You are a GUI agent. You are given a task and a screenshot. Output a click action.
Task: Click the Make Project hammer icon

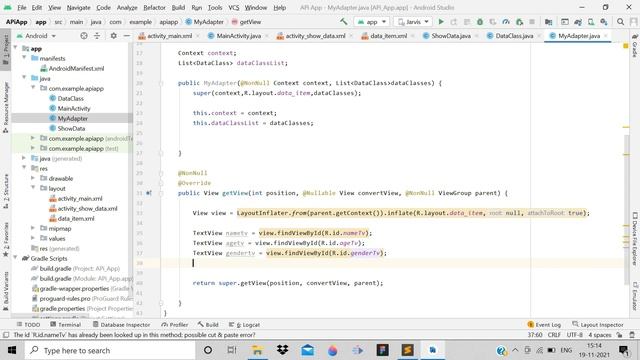tap(344, 22)
